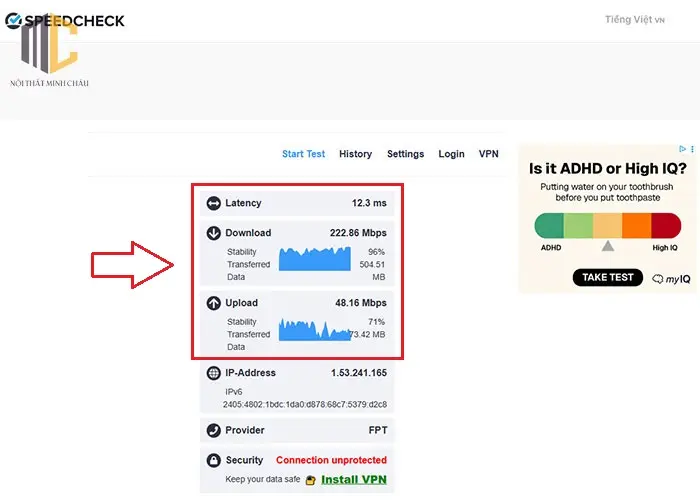Click the TAKE TEST button
Screen dimensions: 700x500
point(608,277)
